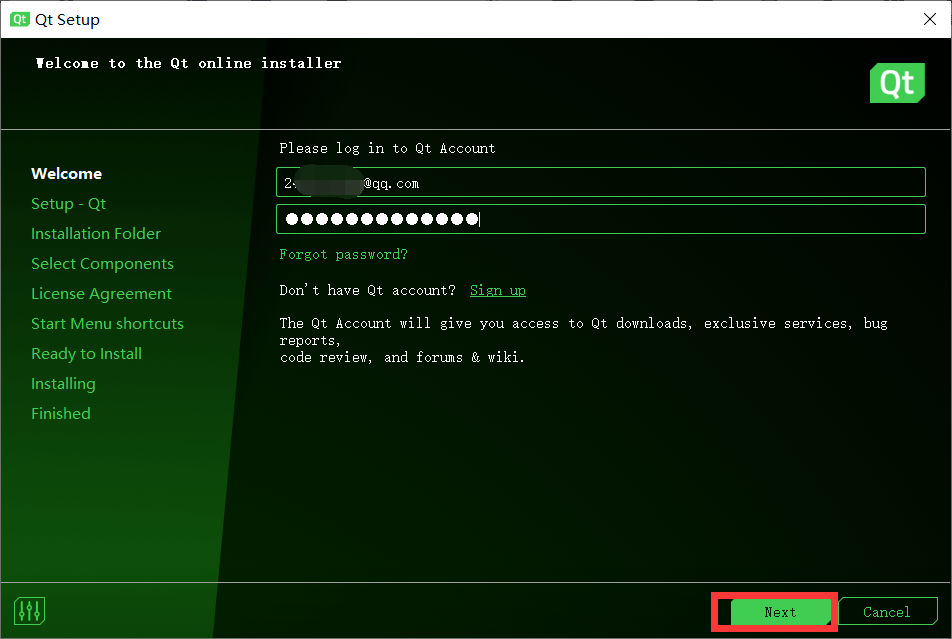
Task: Select the Welcome step in sidebar
Action: (x=66, y=174)
